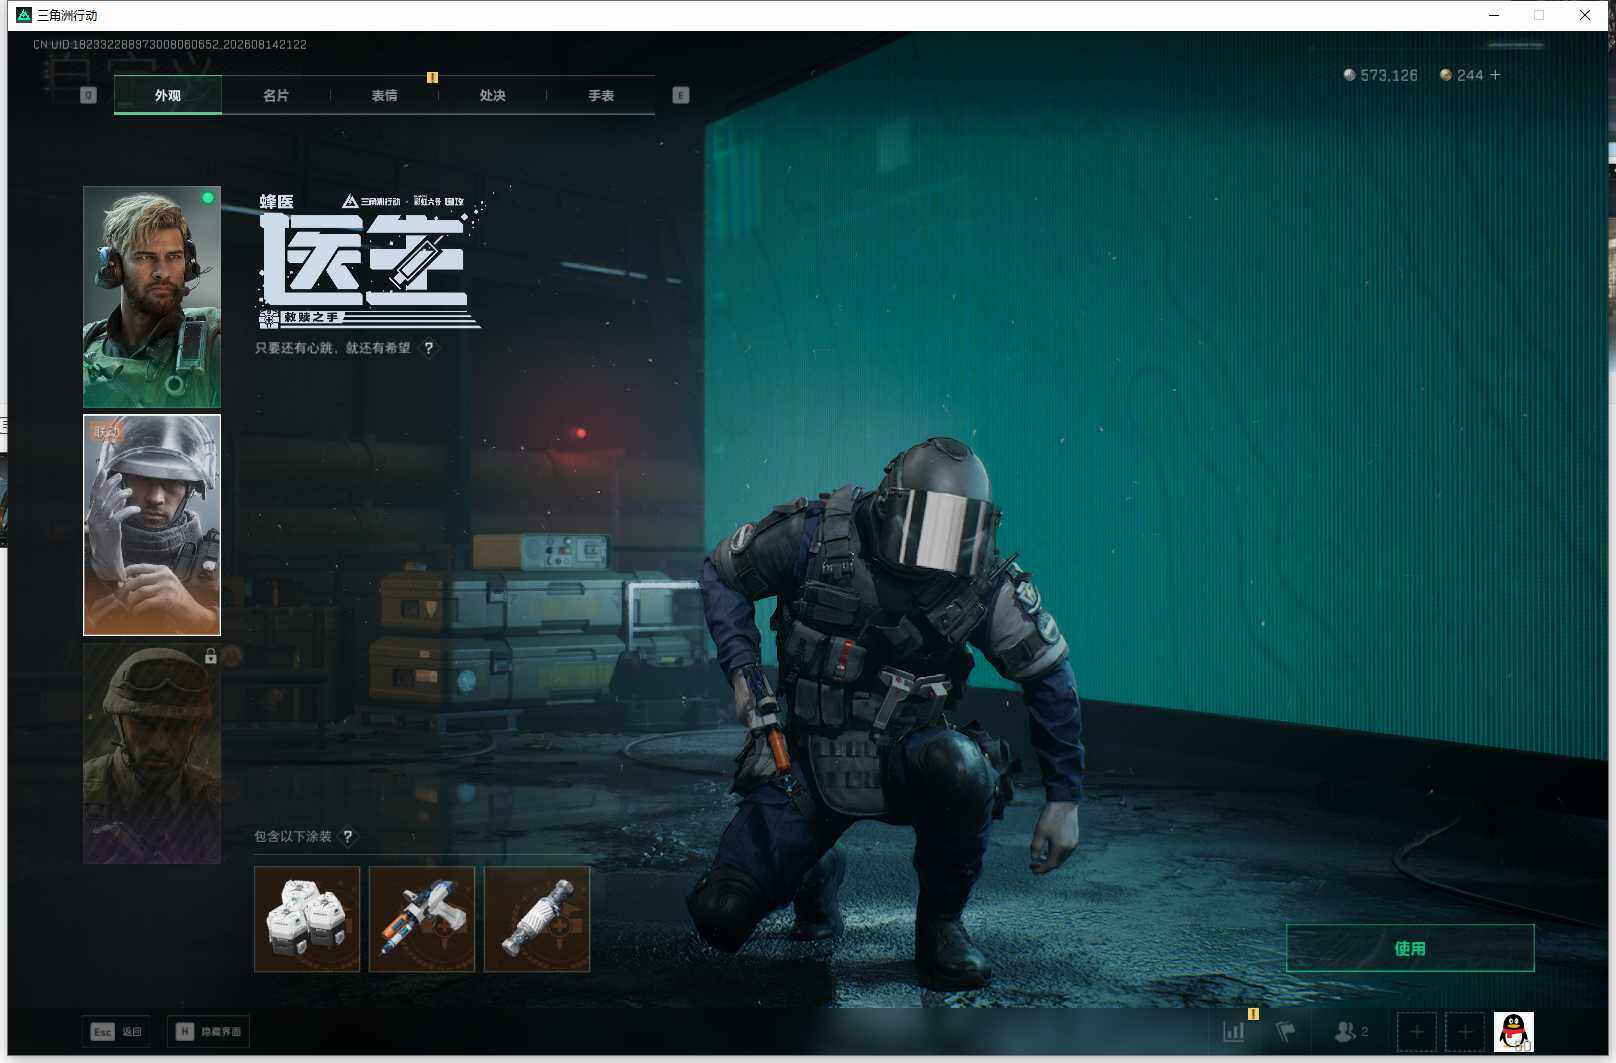Click the H 隐藏界面 button

[209, 1031]
